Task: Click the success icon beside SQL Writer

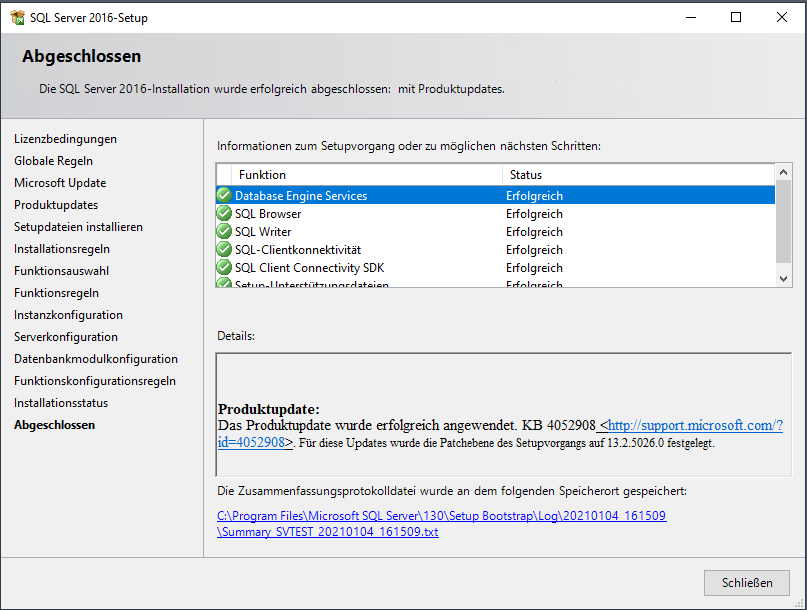Action: [x=224, y=231]
